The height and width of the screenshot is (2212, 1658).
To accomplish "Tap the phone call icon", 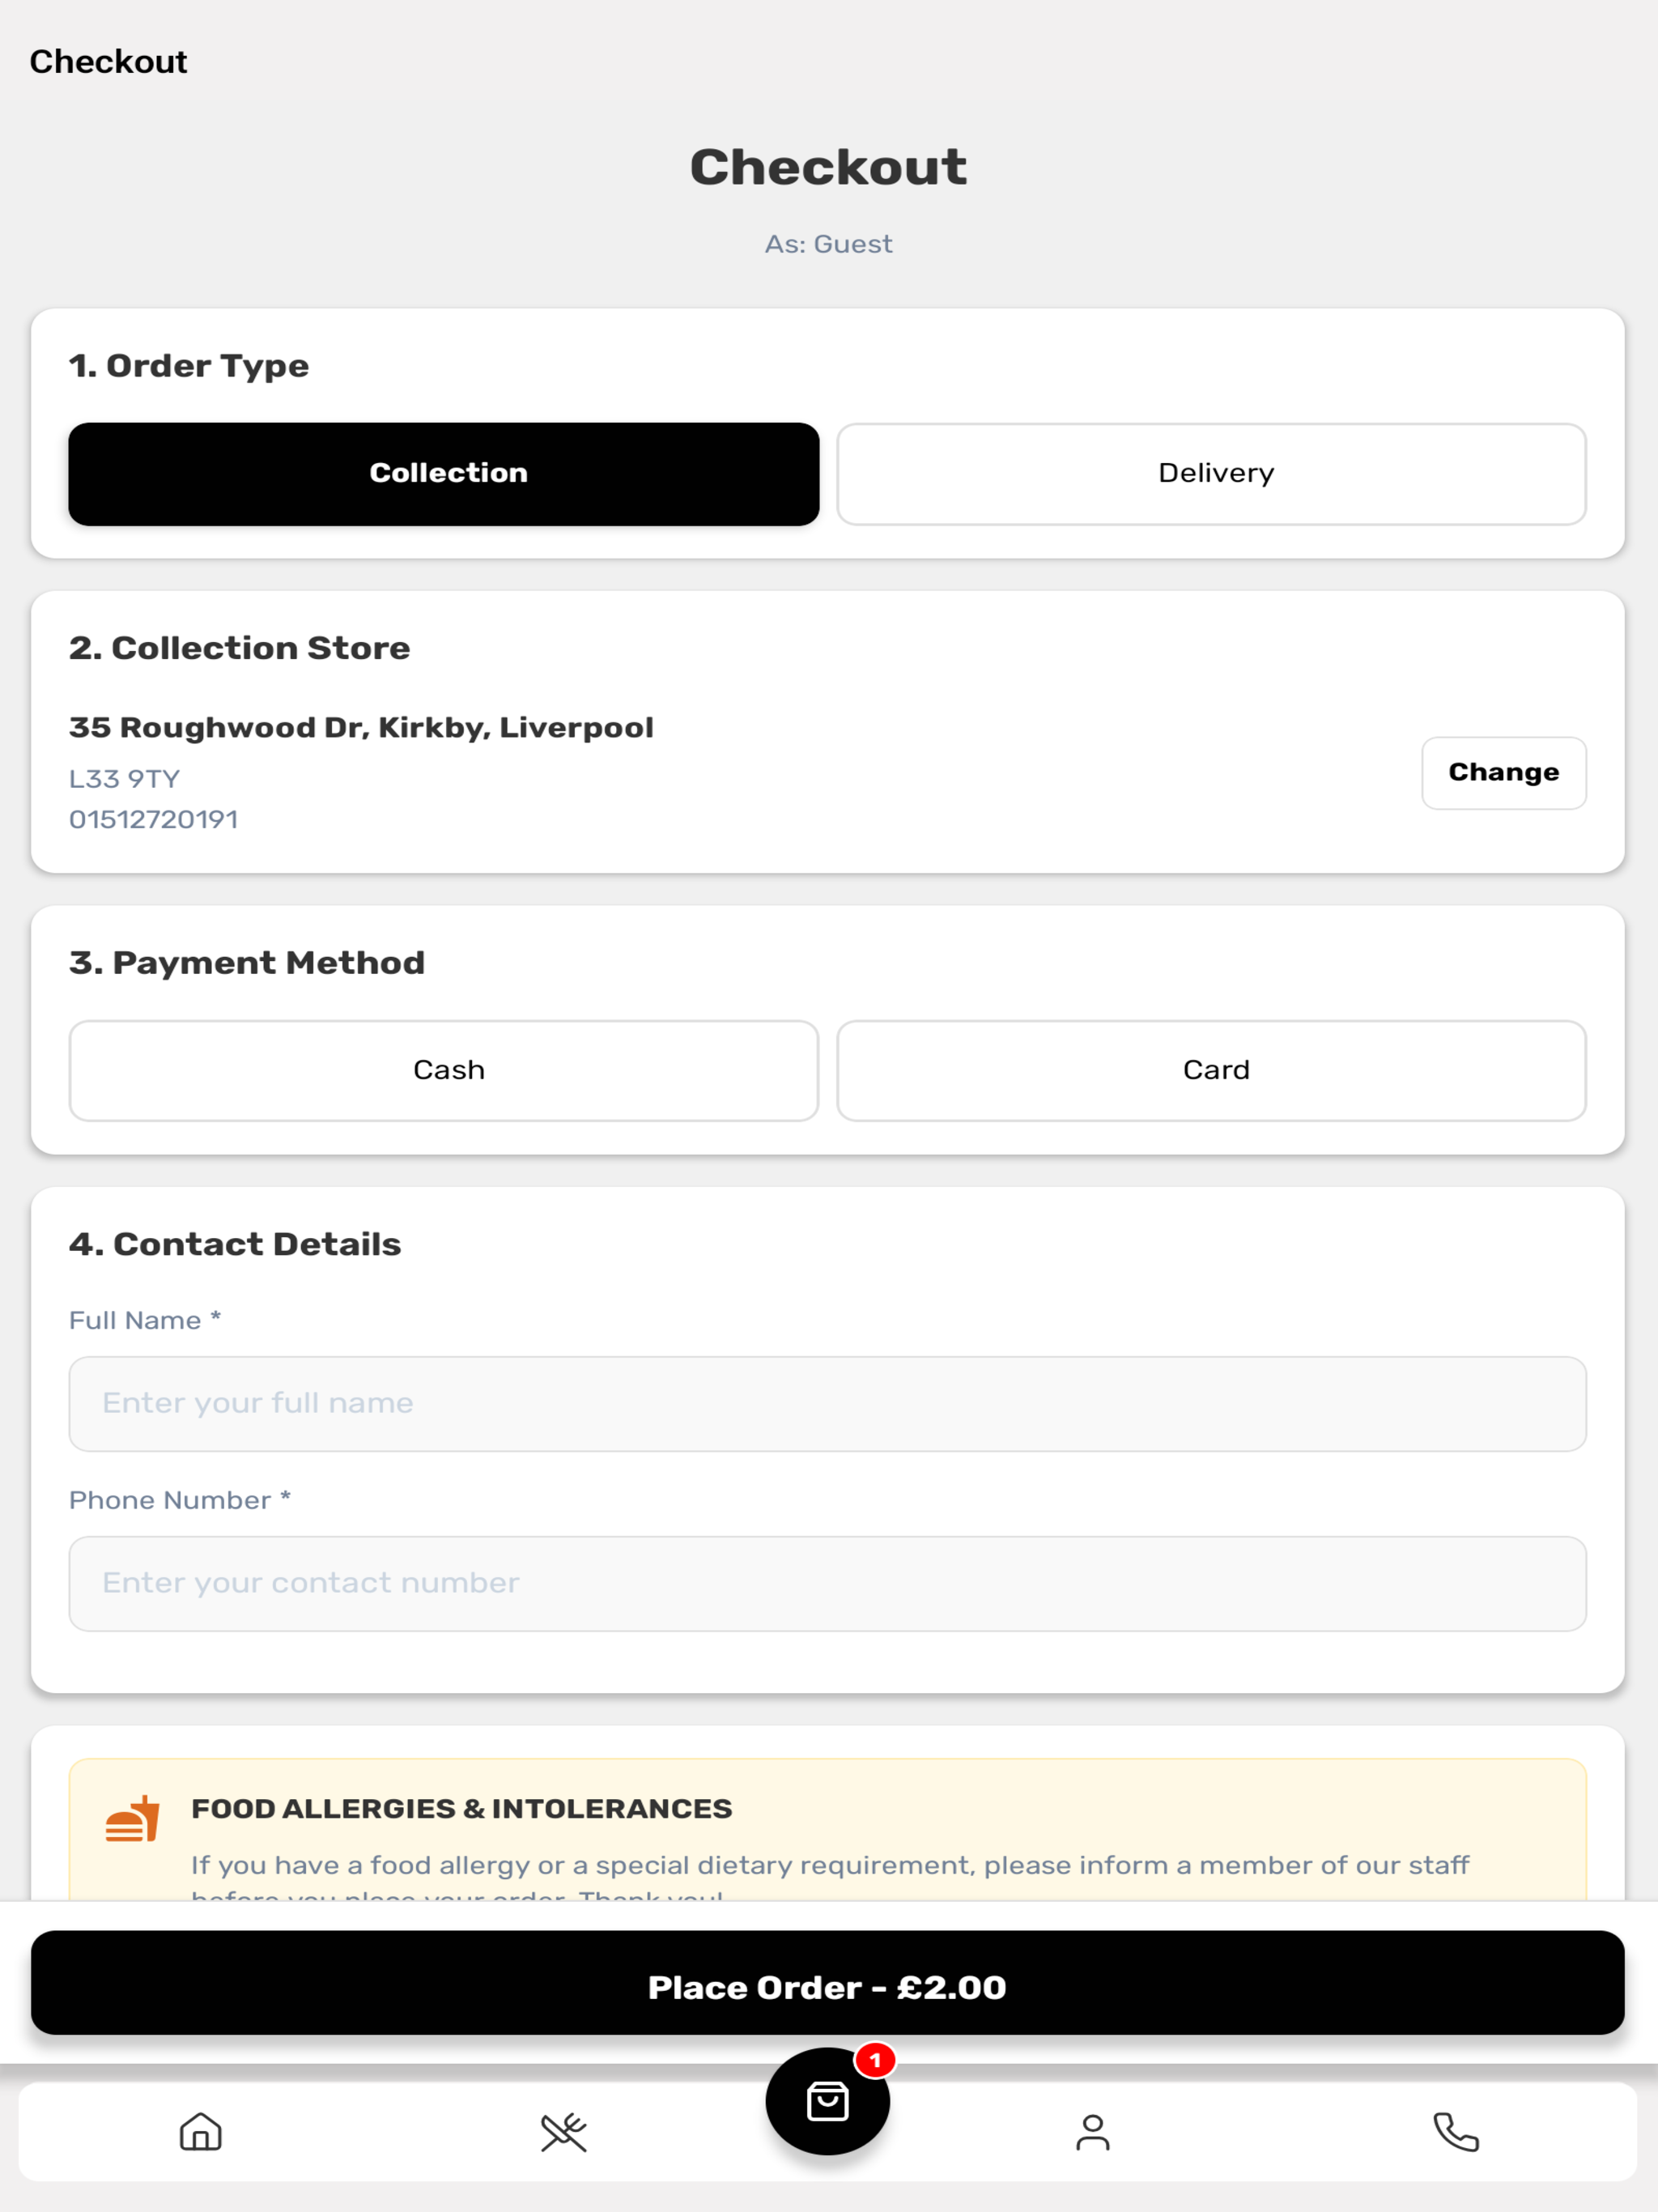I will tap(1455, 2131).
